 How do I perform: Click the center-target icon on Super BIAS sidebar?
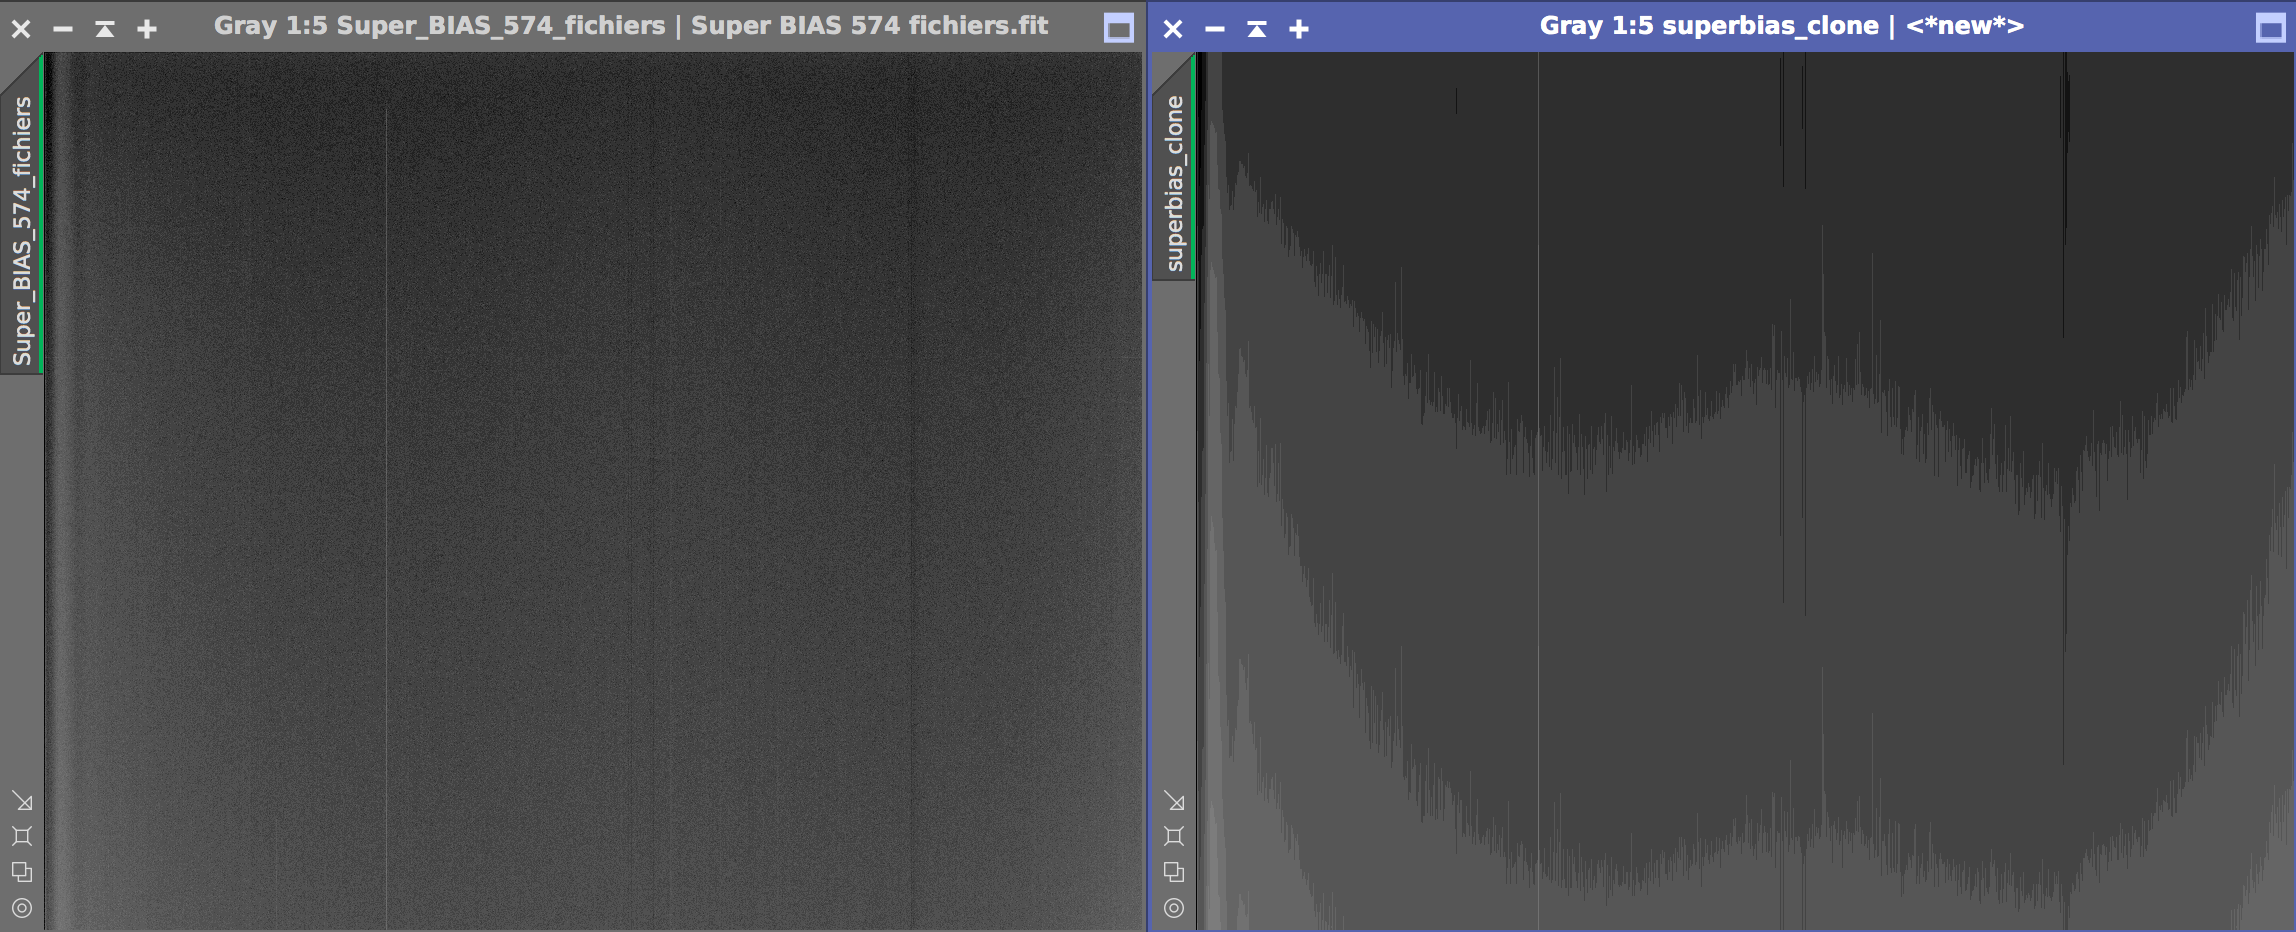pos(23,908)
